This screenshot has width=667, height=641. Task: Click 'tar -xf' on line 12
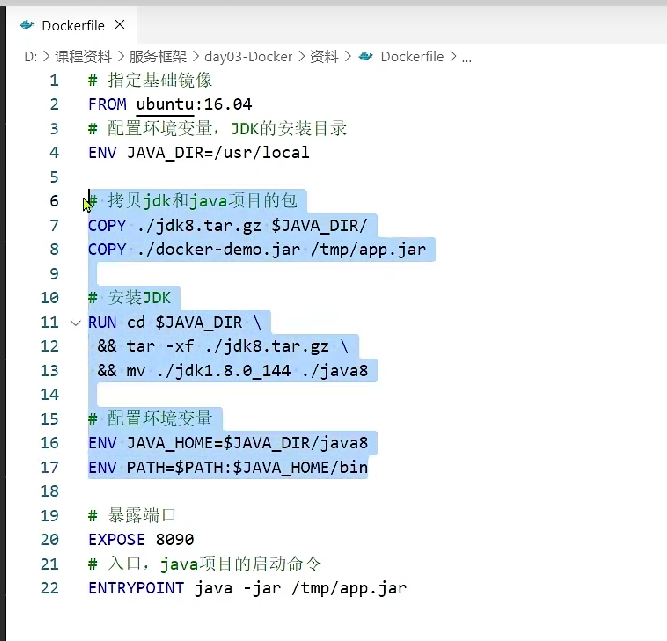coord(160,346)
